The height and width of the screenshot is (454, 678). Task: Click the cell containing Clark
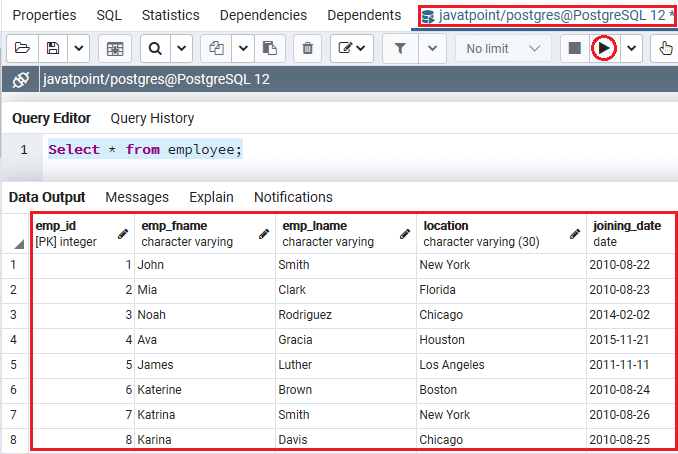tap(346, 290)
